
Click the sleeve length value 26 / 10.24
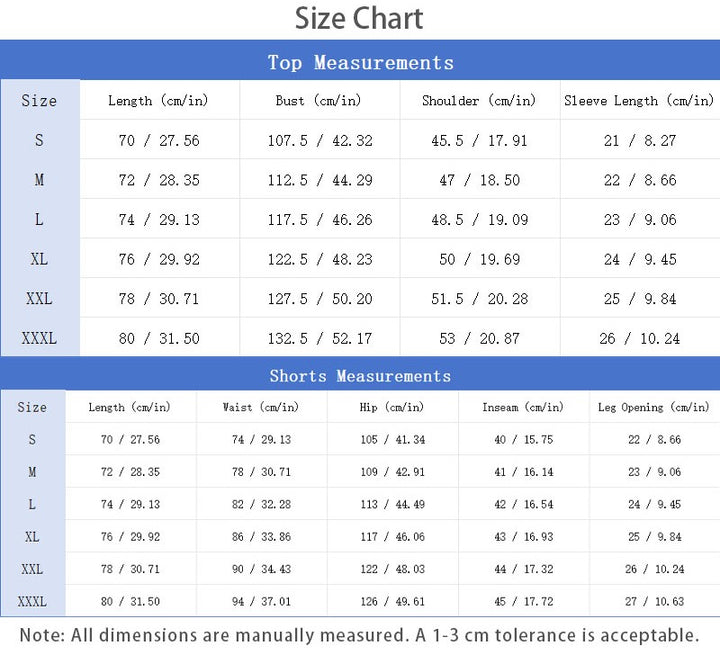[639, 339]
